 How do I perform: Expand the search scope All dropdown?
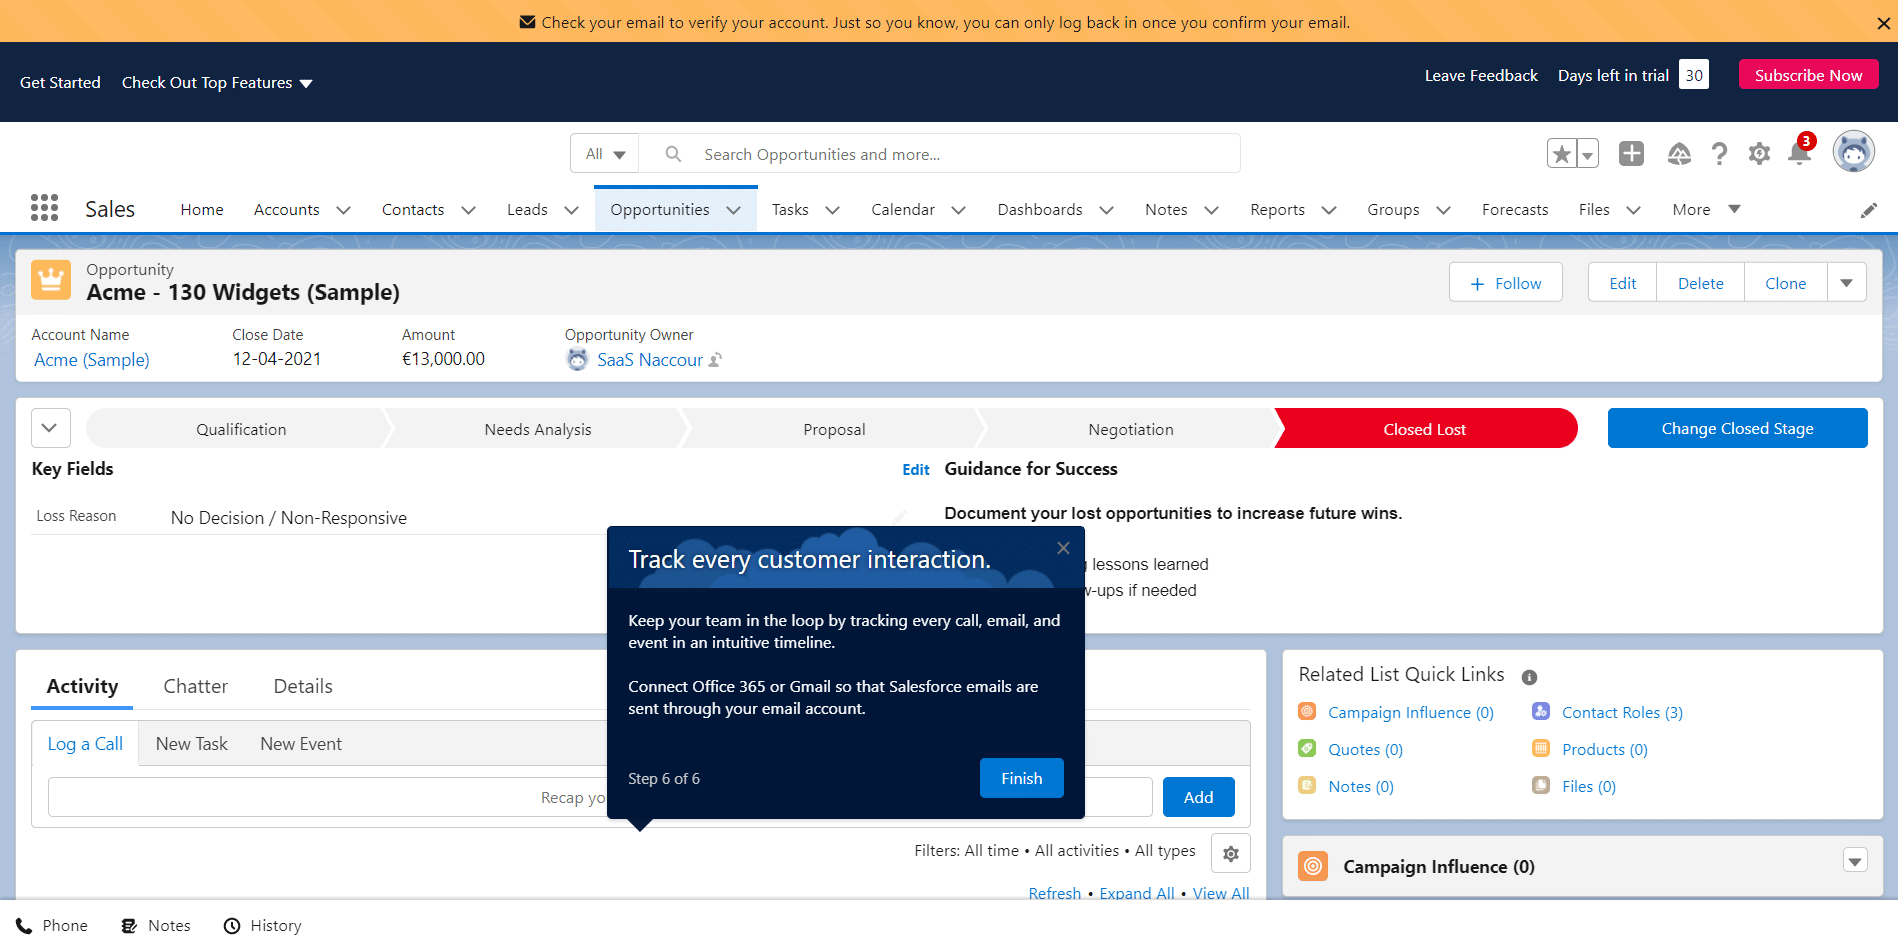(x=605, y=154)
